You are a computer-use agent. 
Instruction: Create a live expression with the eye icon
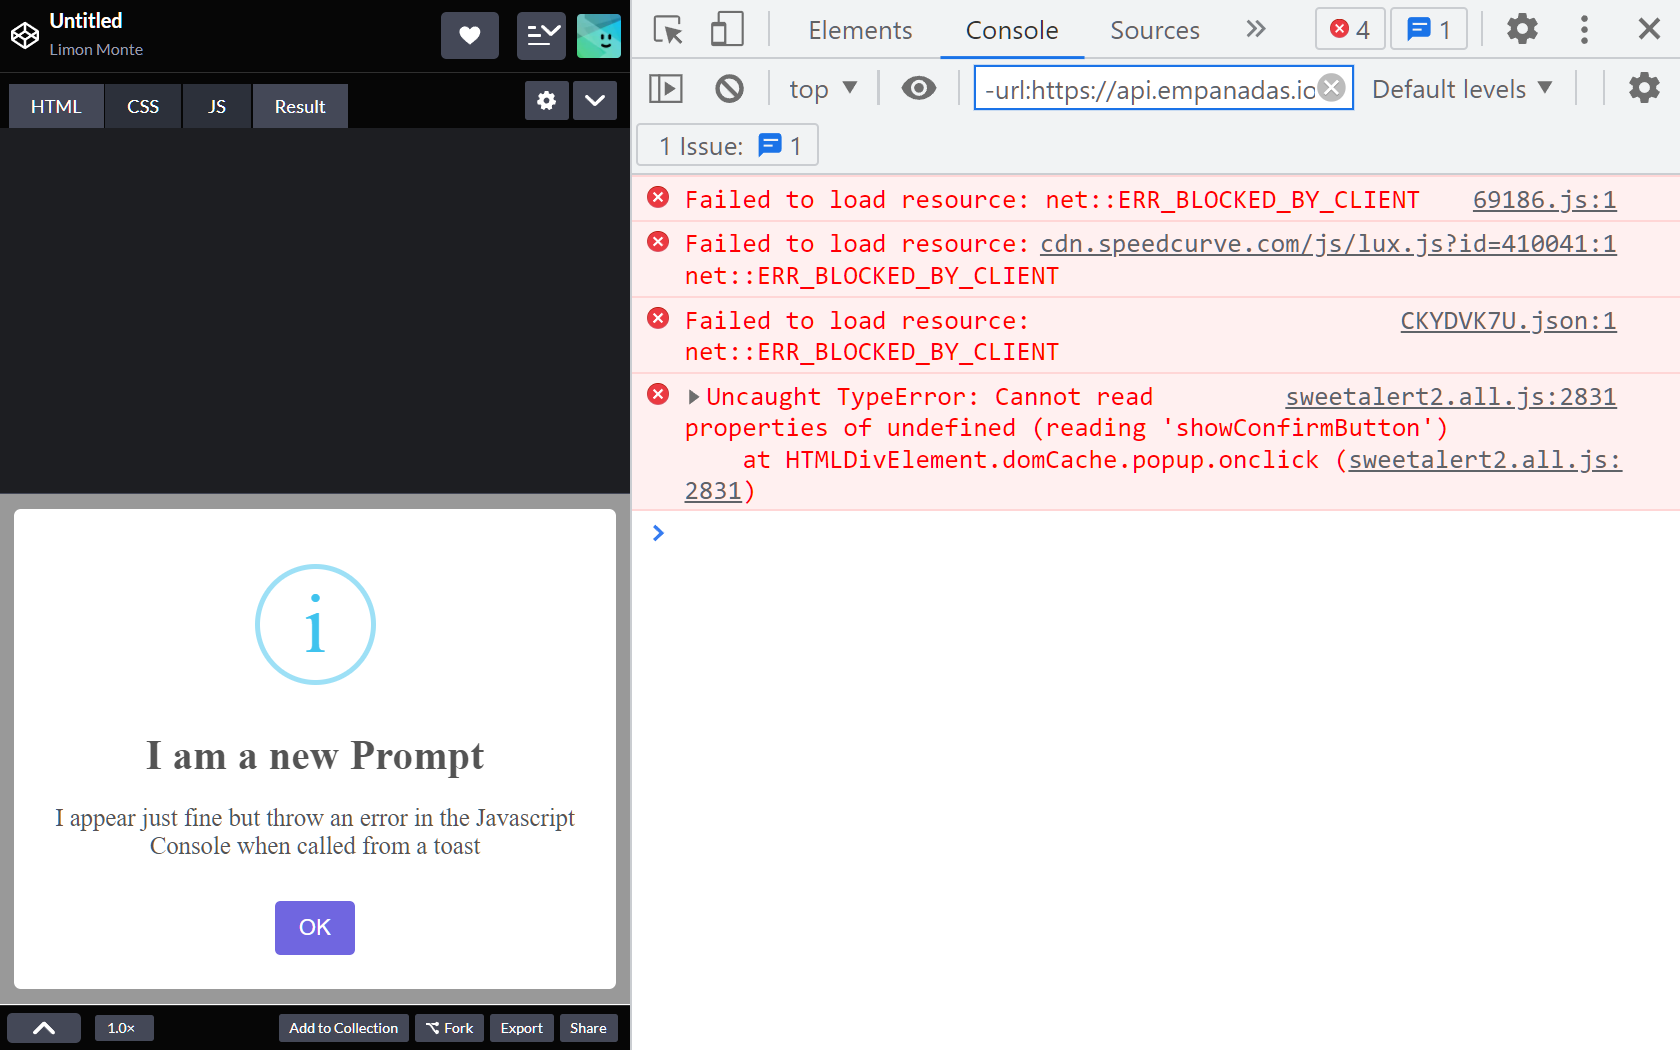point(918,88)
